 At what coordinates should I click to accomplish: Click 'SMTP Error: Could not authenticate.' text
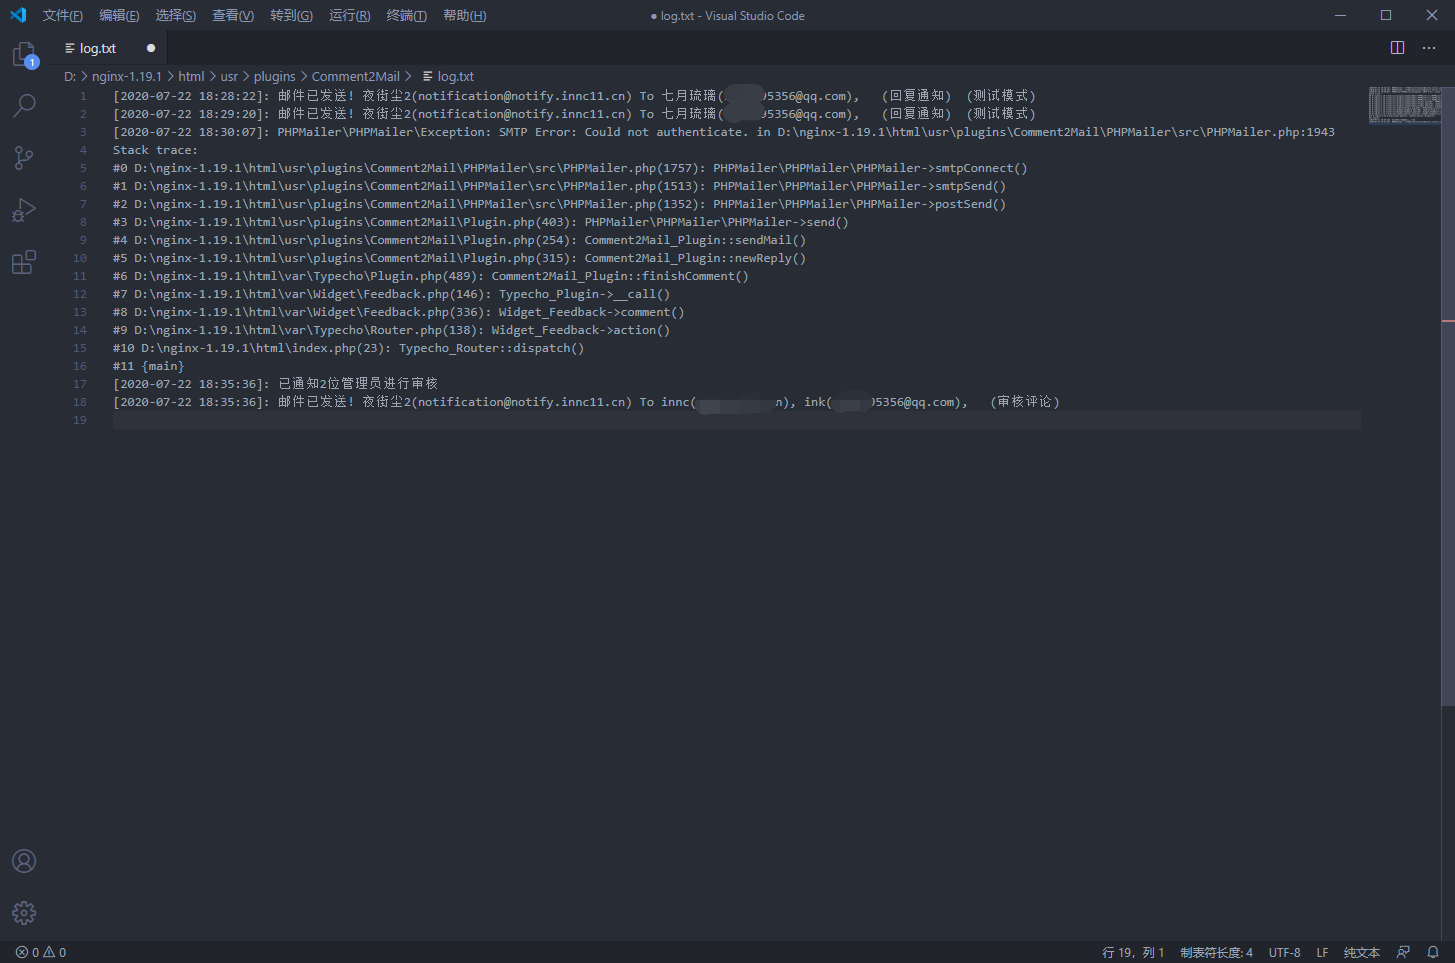coord(623,132)
